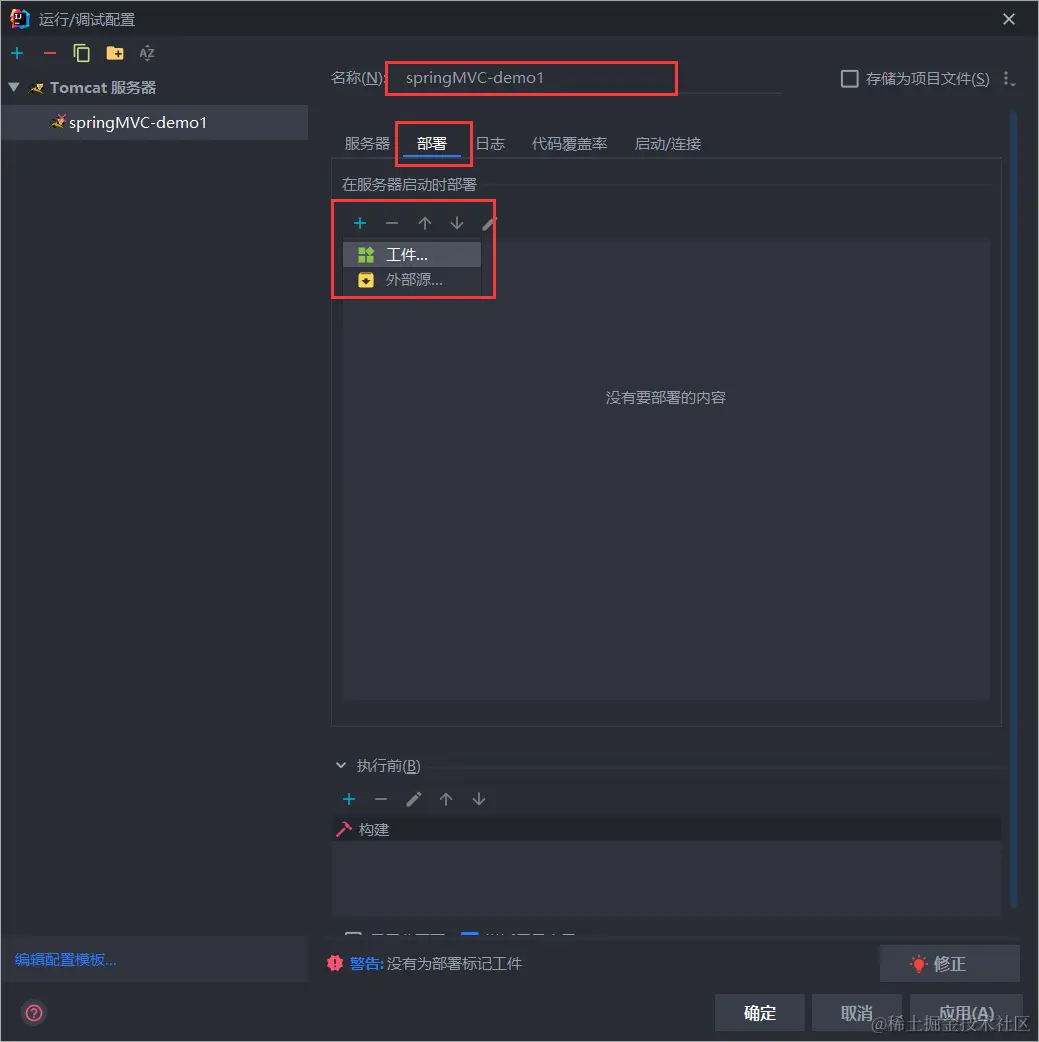Screen dimensions: 1039x1042
Task: Add a deployment item with plus icon
Action: [x=360, y=223]
